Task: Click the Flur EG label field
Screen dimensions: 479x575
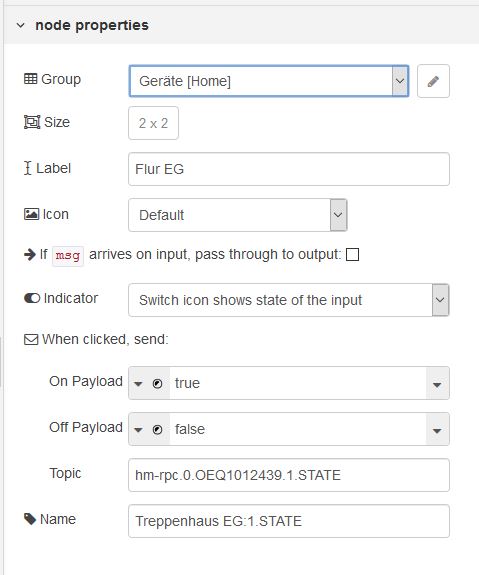Action: coord(289,169)
